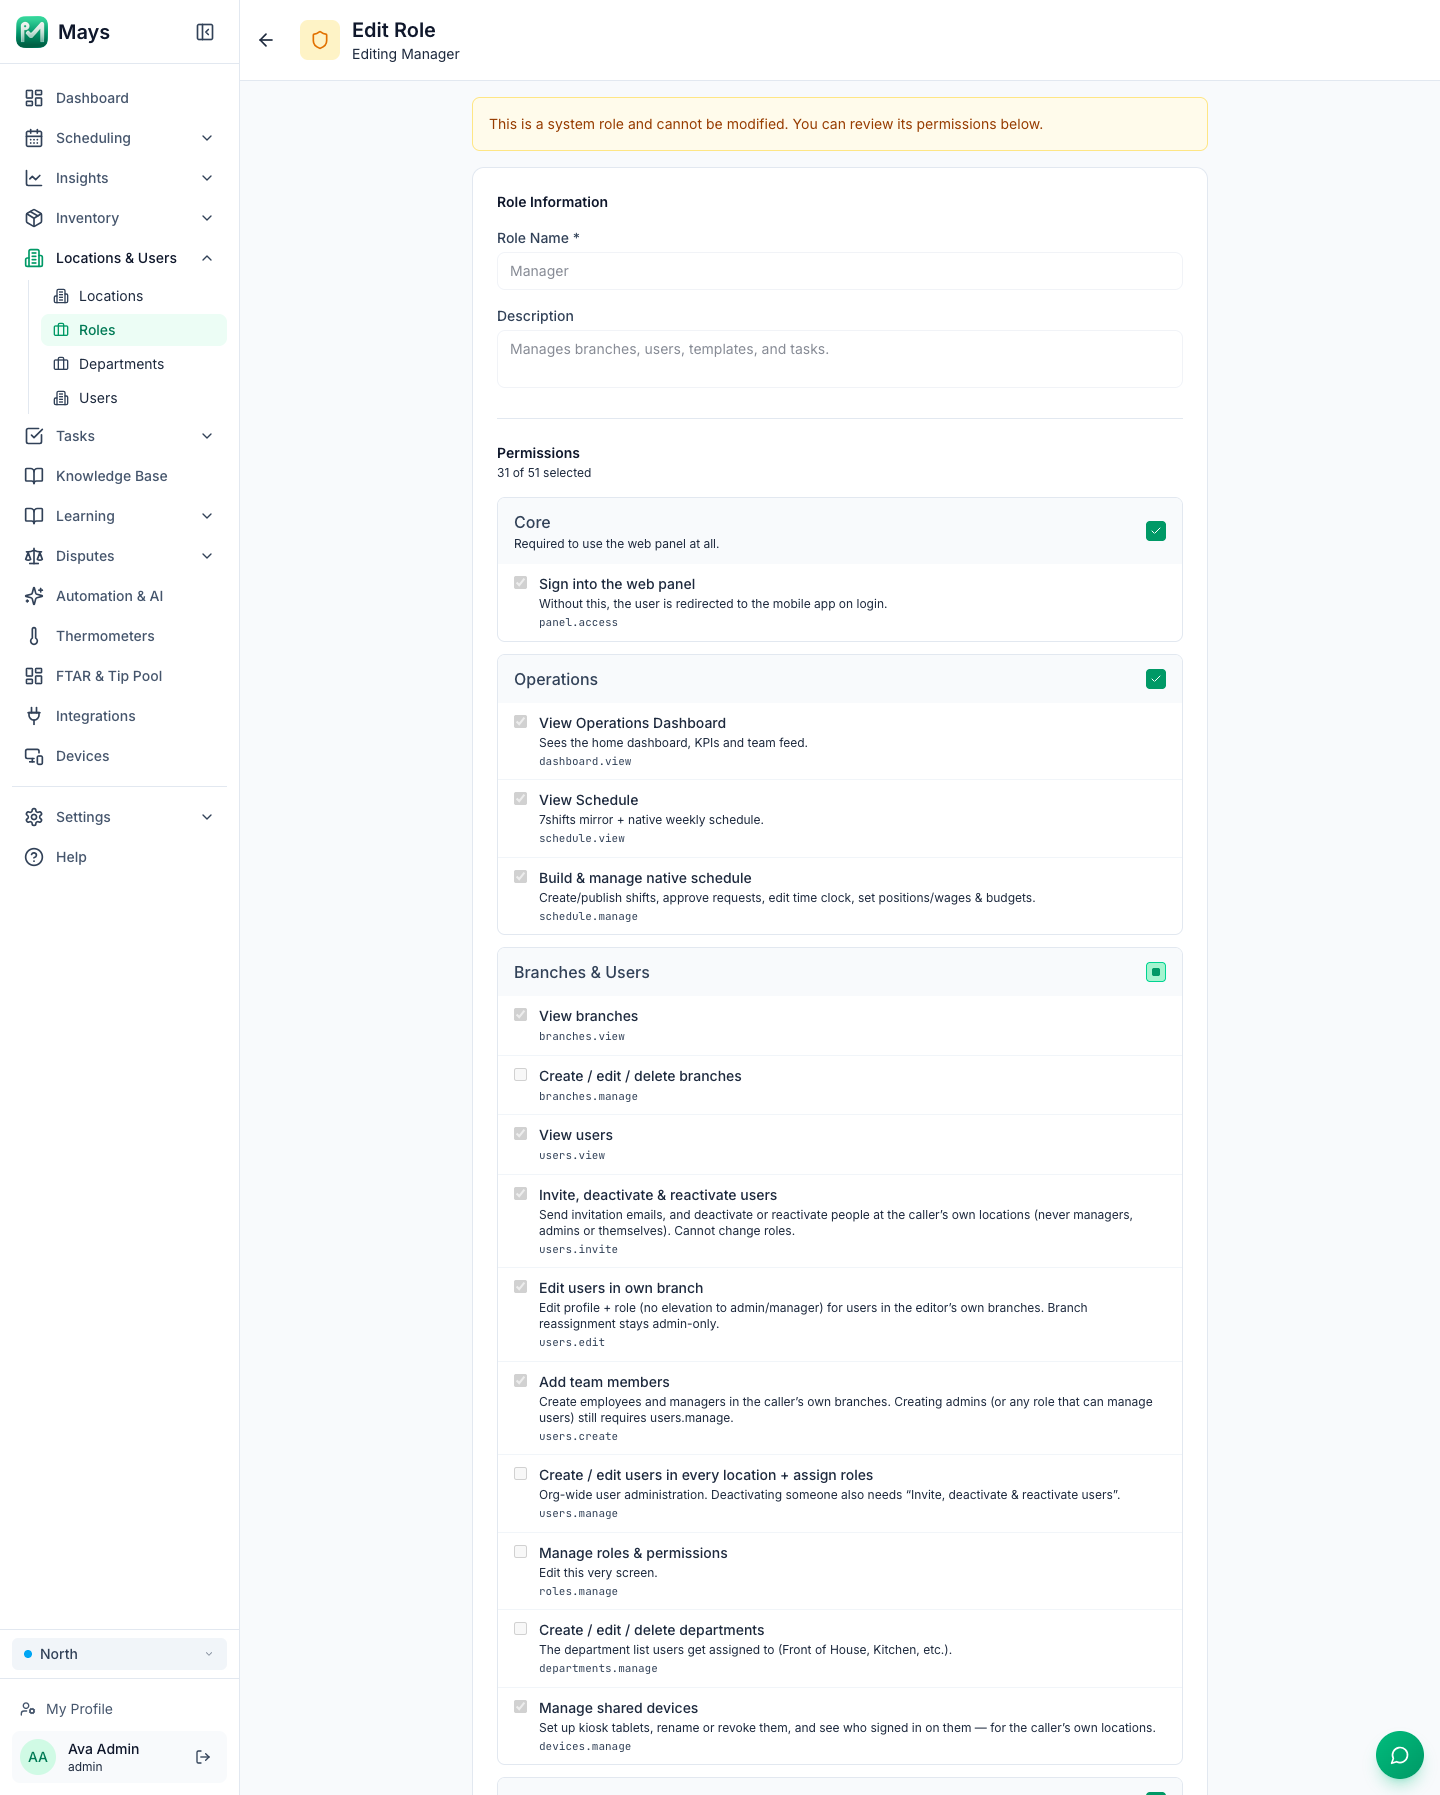The width and height of the screenshot is (1440, 1795).
Task: Open the Help link in sidebar
Action: coord(119,857)
